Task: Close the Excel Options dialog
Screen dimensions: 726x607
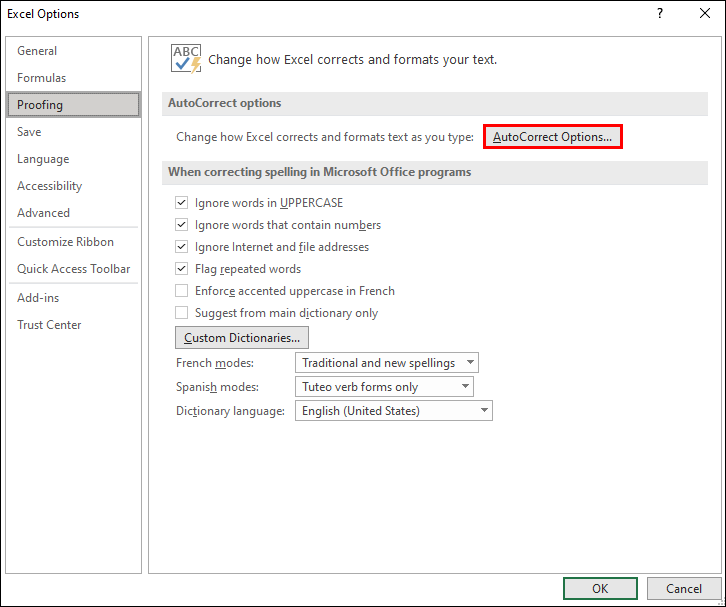Action: coord(705,13)
